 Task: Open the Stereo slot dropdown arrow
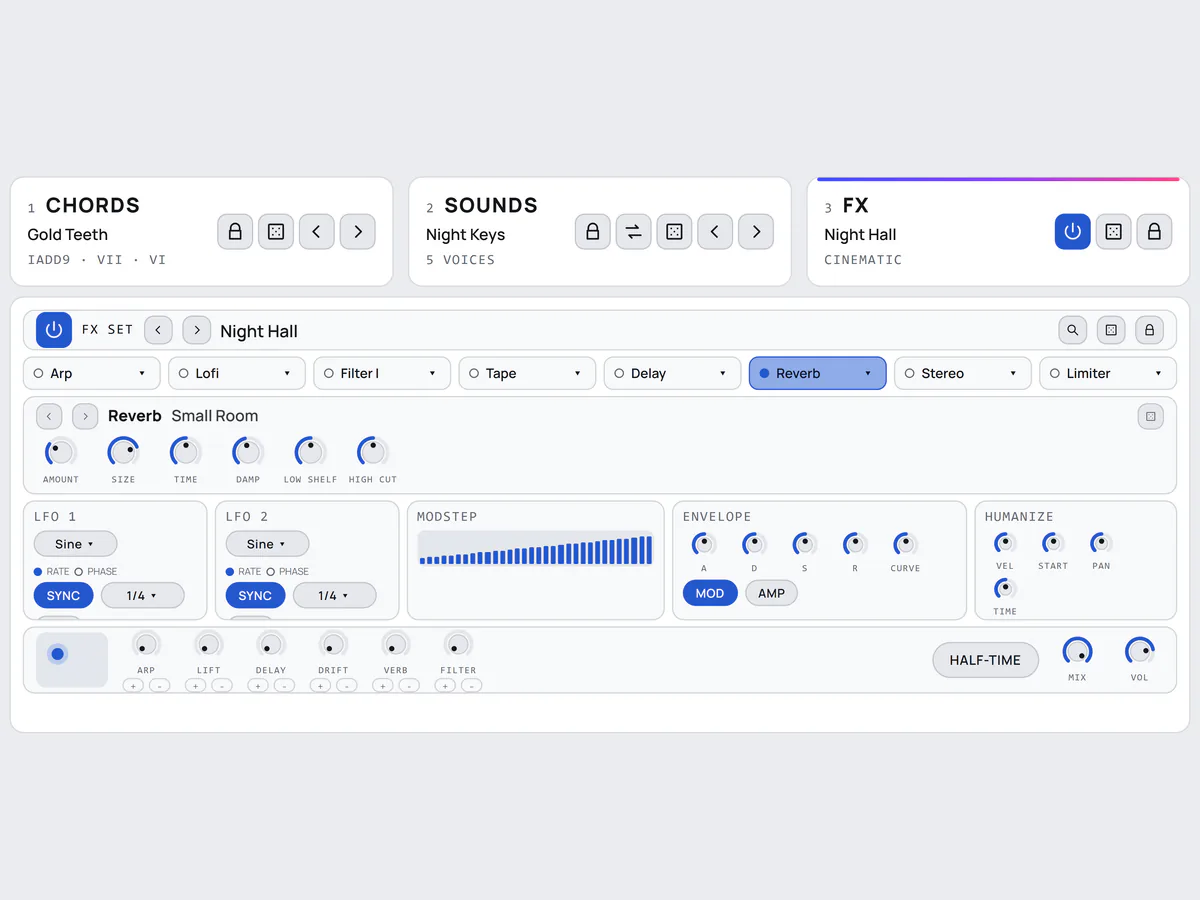pyautogui.click(x=1013, y=373)
